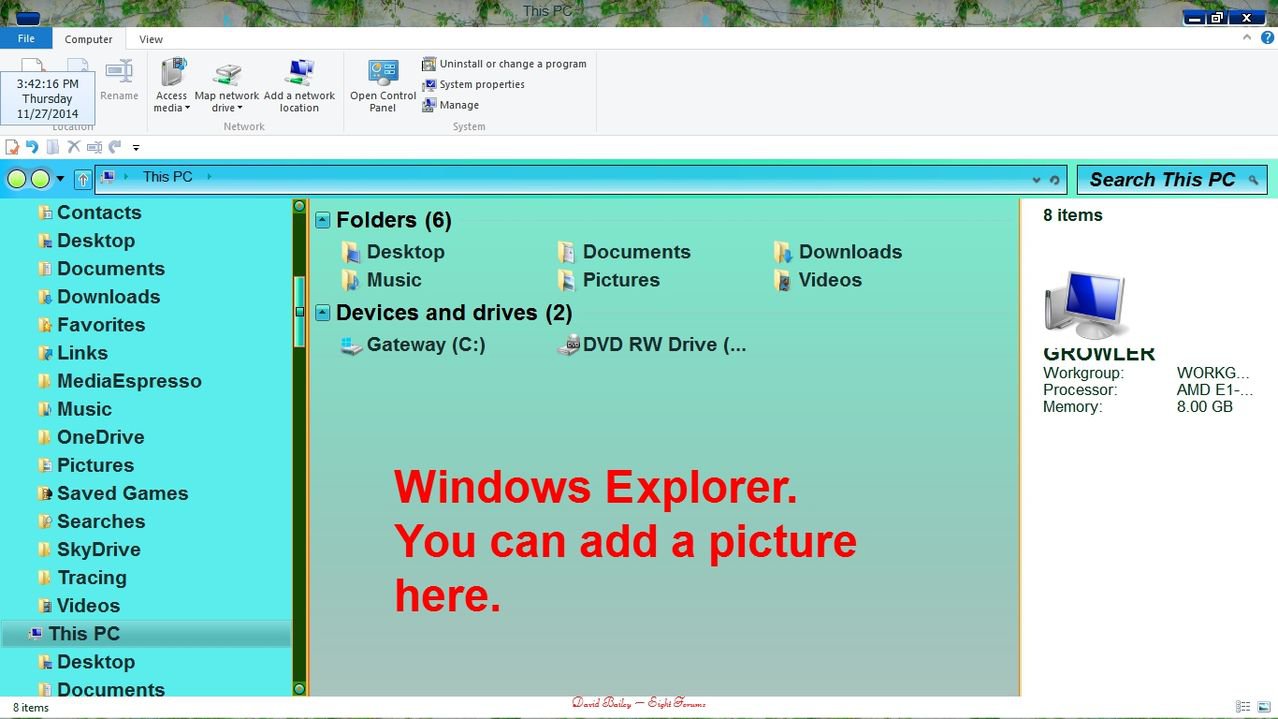
Task: Click the Search This PC box
Action: [x=1165, y=180]
